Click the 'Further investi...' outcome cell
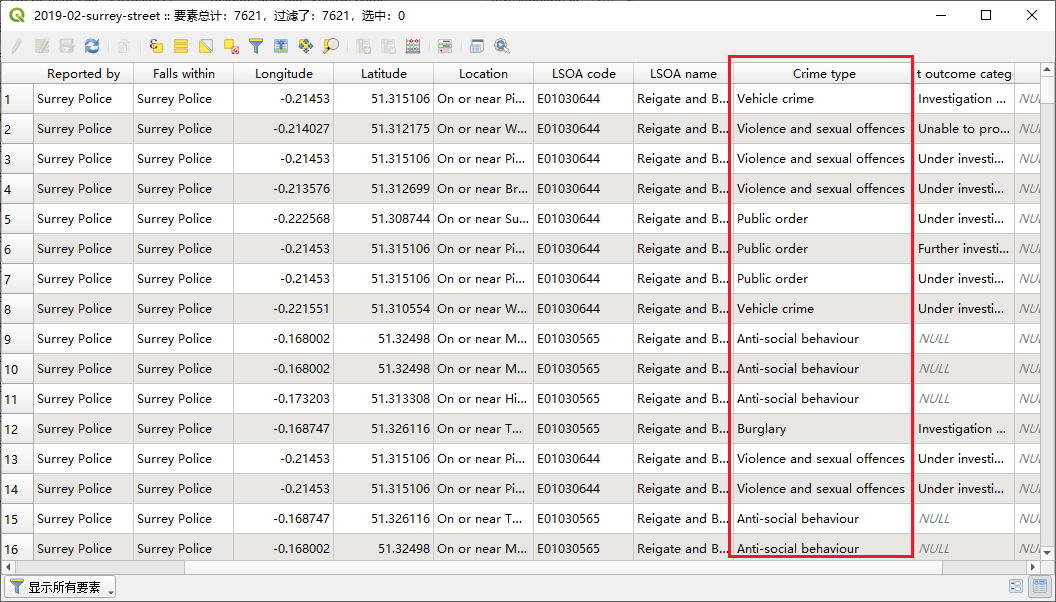The width and height of the screenshot is (1056, 602). (964, 249)
